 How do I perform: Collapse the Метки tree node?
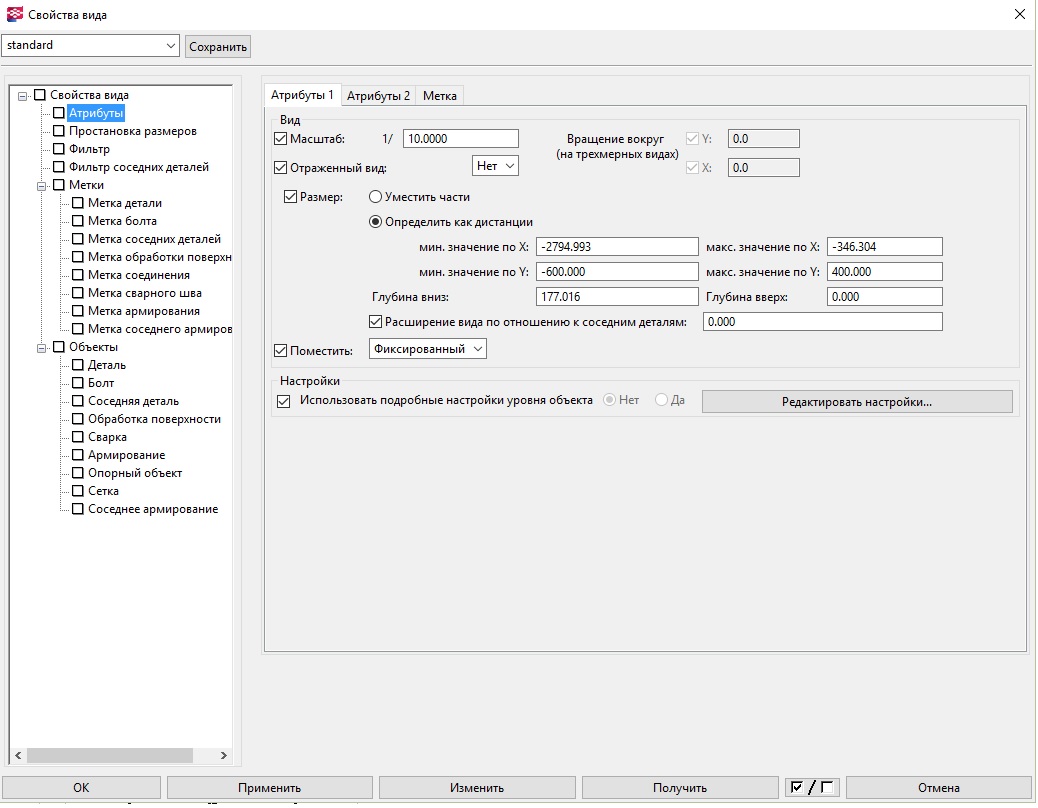point(42,185)
